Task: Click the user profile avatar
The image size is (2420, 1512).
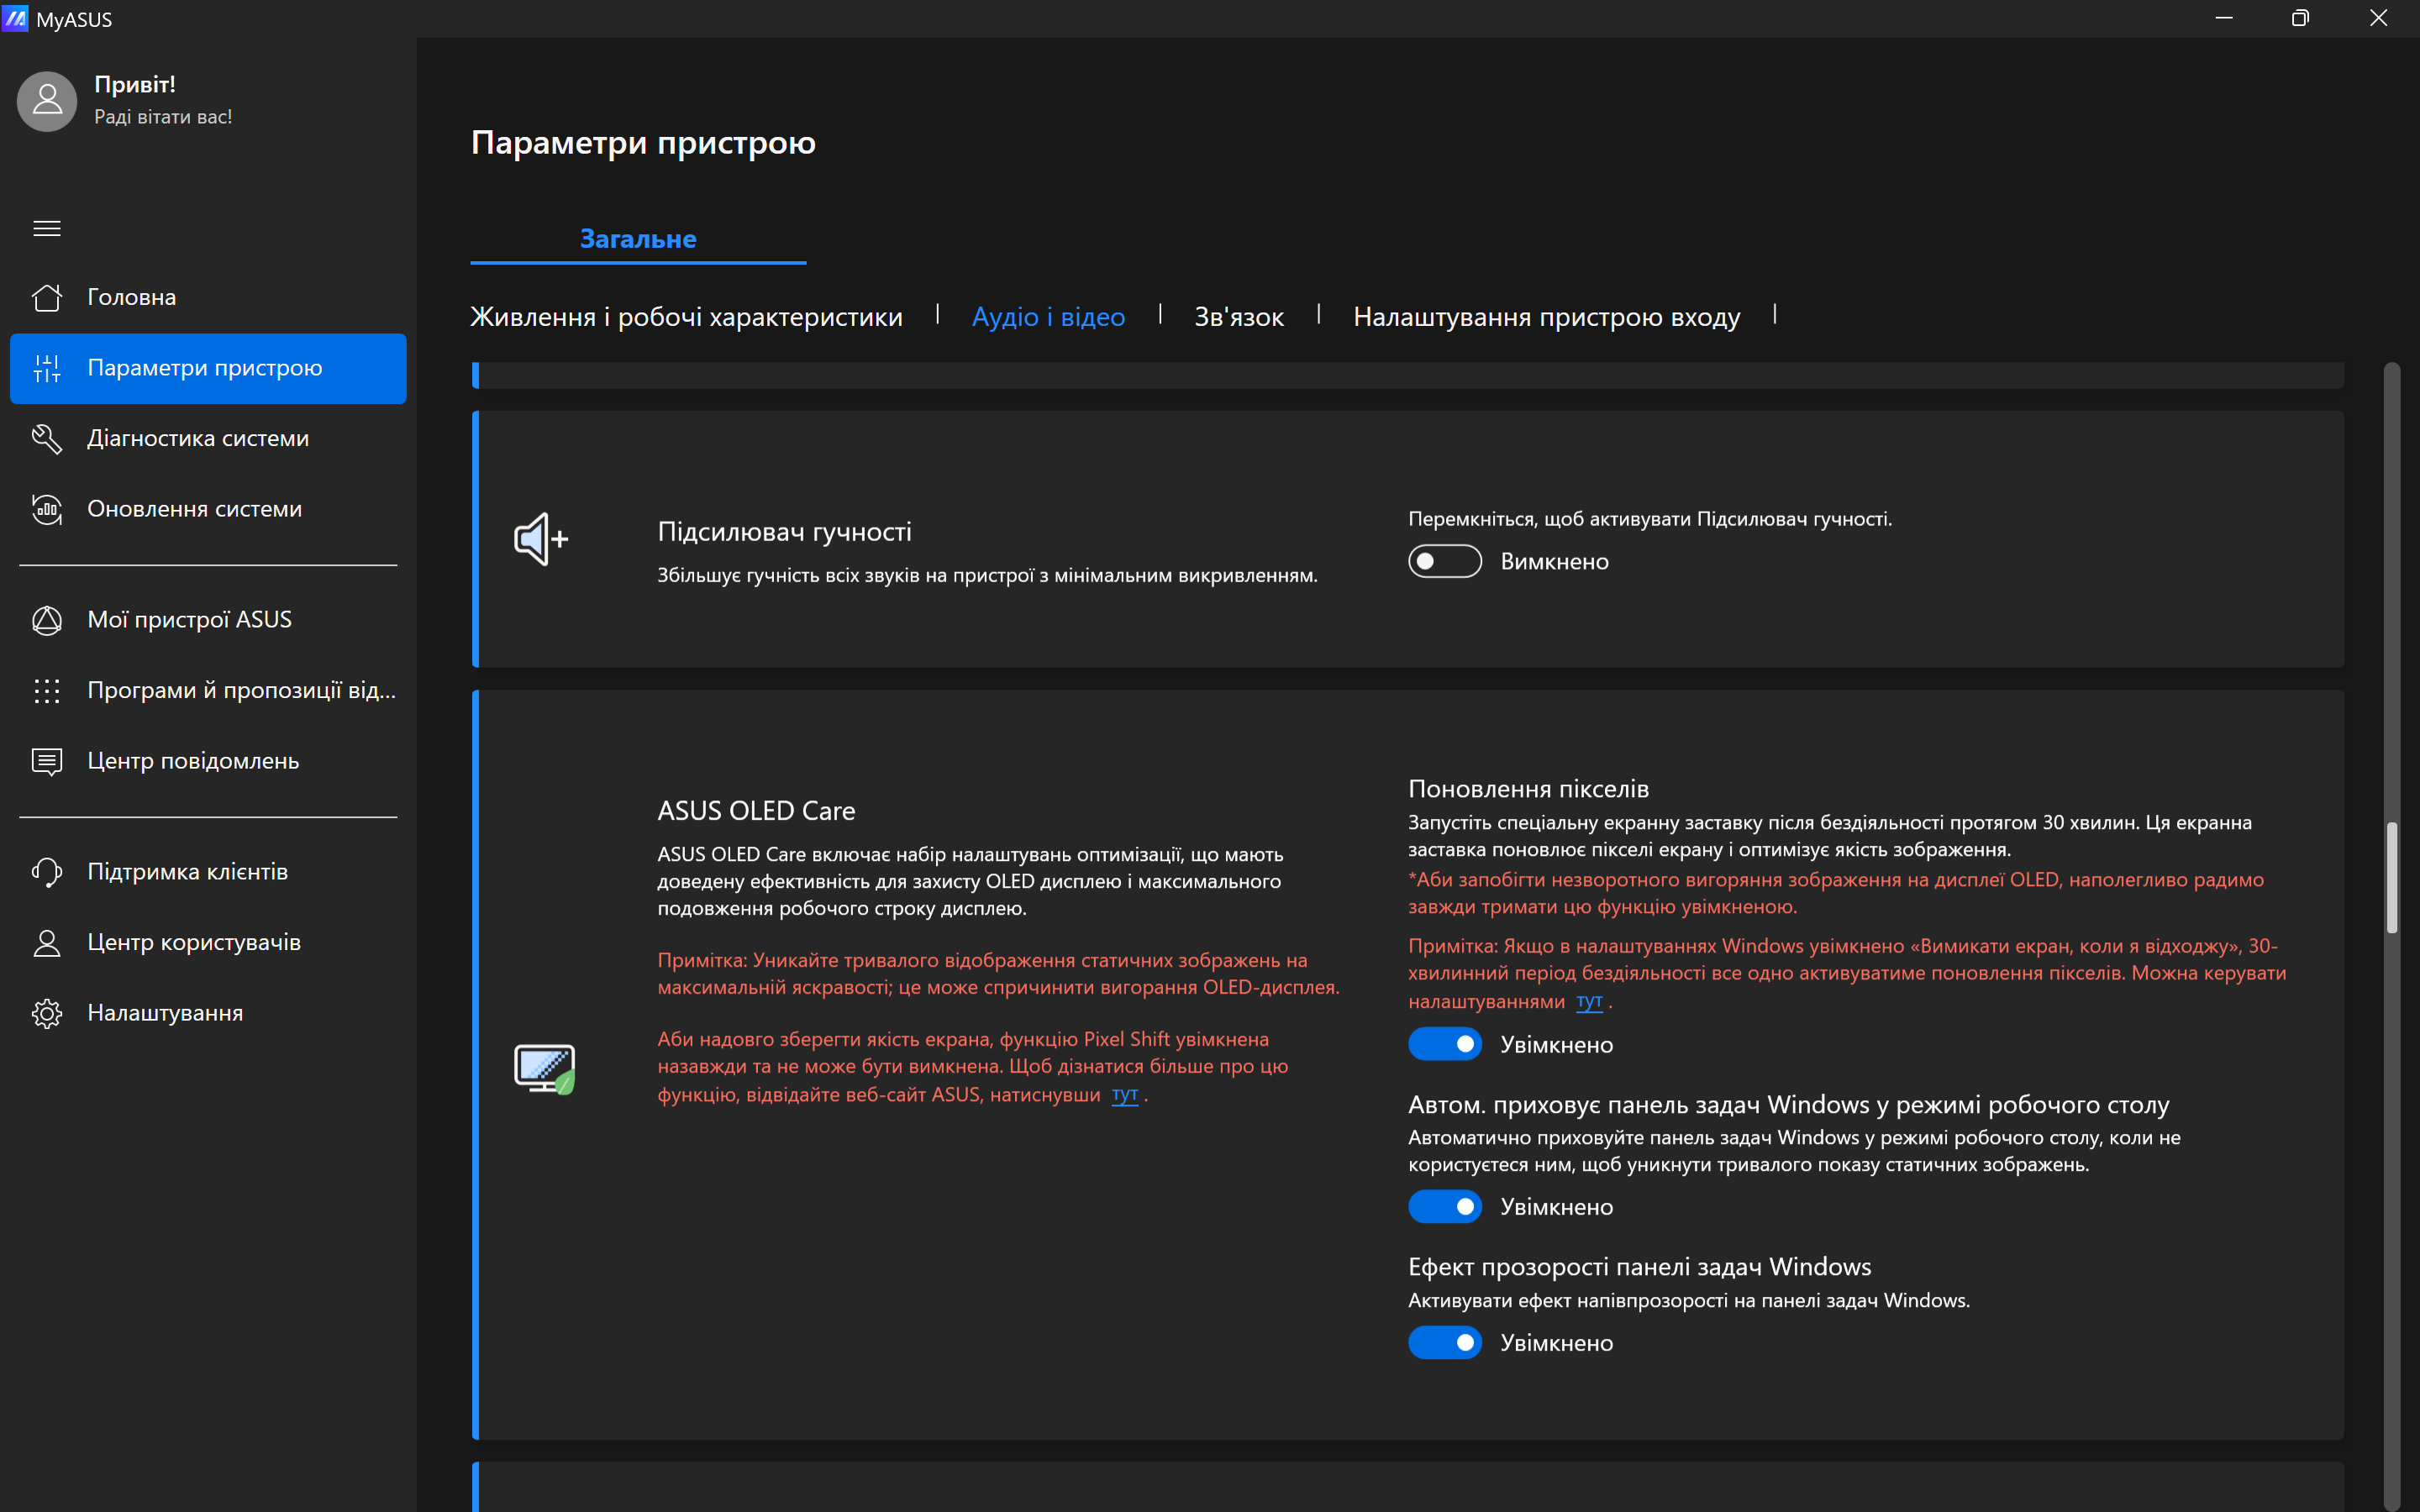Action: pyautogui.click(x=47, y=100)
